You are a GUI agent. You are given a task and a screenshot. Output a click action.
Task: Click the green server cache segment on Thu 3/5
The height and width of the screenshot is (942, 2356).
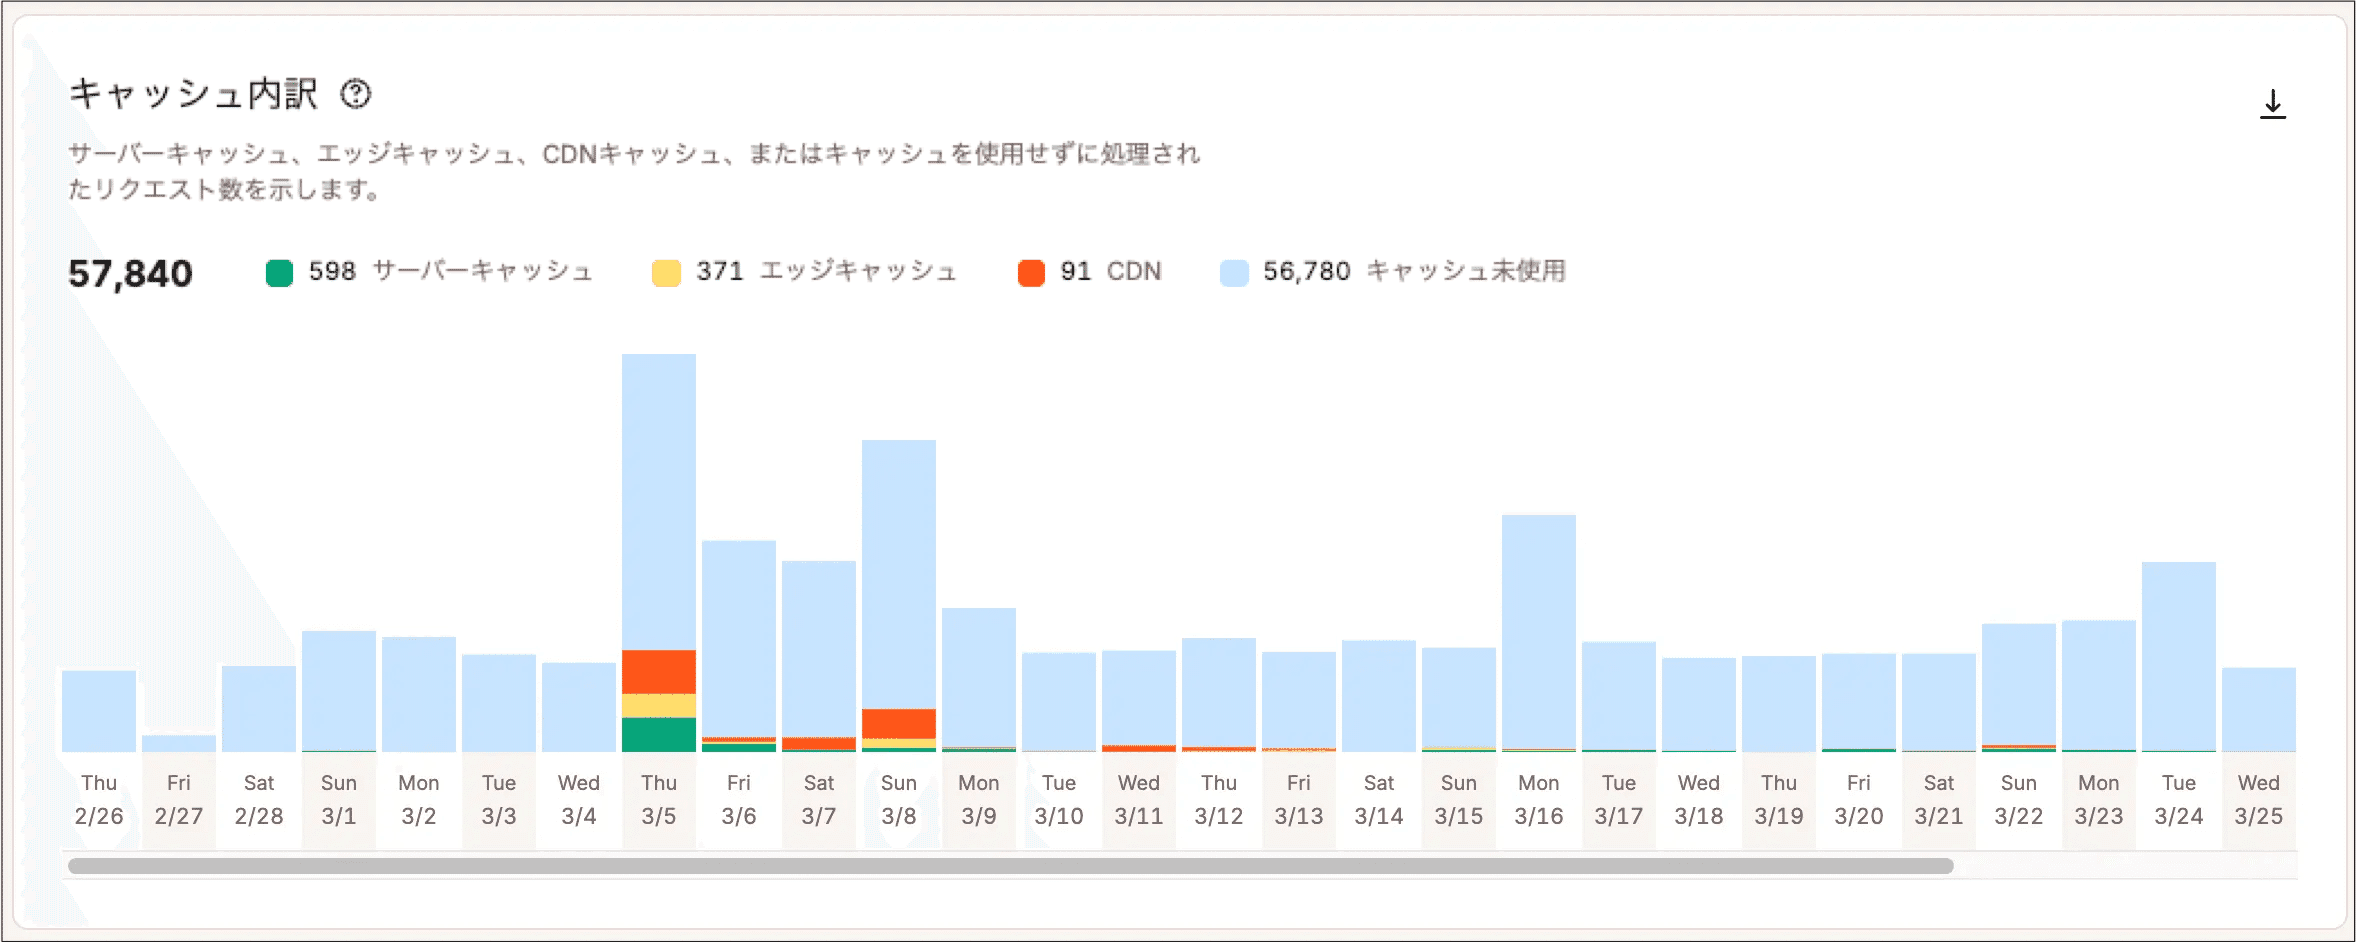coord(658,735)
